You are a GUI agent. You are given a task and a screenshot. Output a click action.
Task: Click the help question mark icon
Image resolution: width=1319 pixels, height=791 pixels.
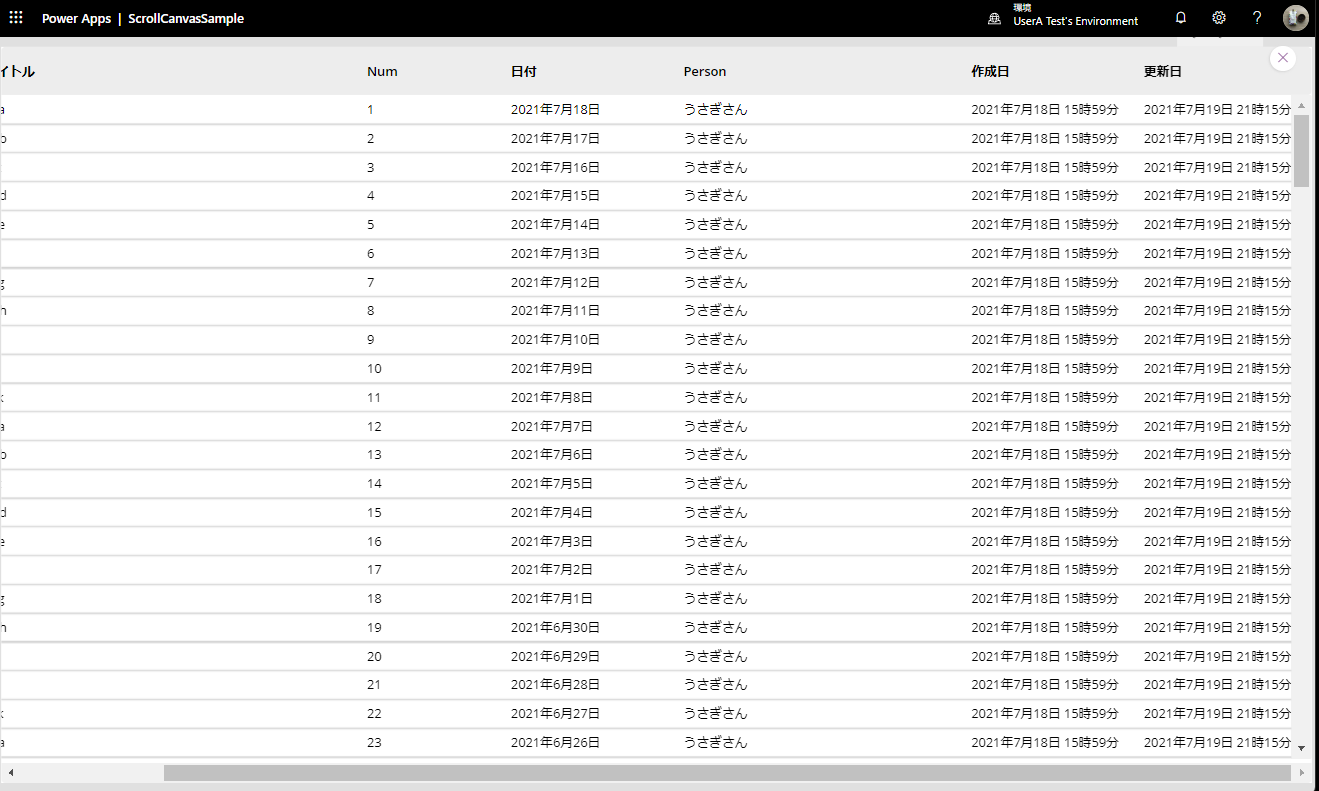coord(1257,18)
